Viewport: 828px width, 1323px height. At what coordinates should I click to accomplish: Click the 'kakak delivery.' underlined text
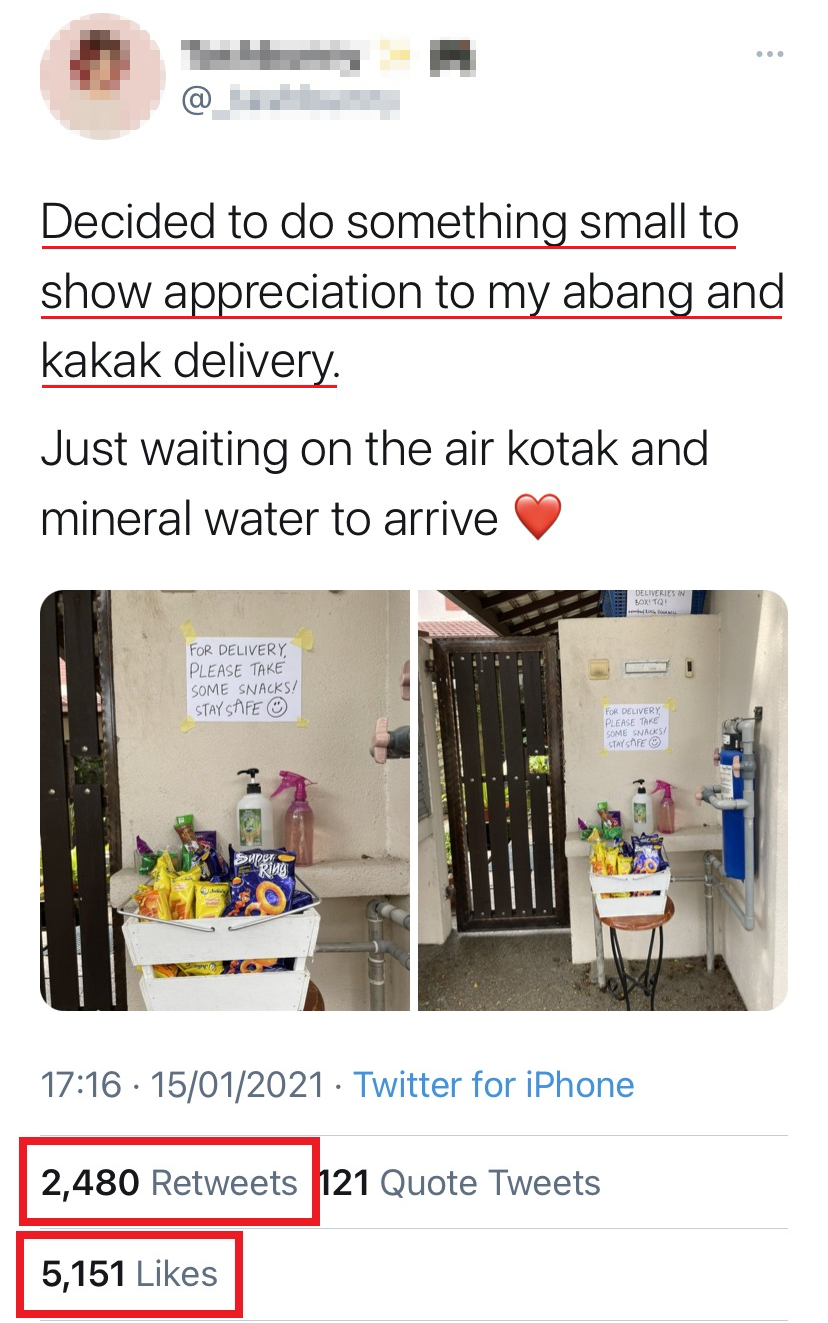(x=189, y=361)
